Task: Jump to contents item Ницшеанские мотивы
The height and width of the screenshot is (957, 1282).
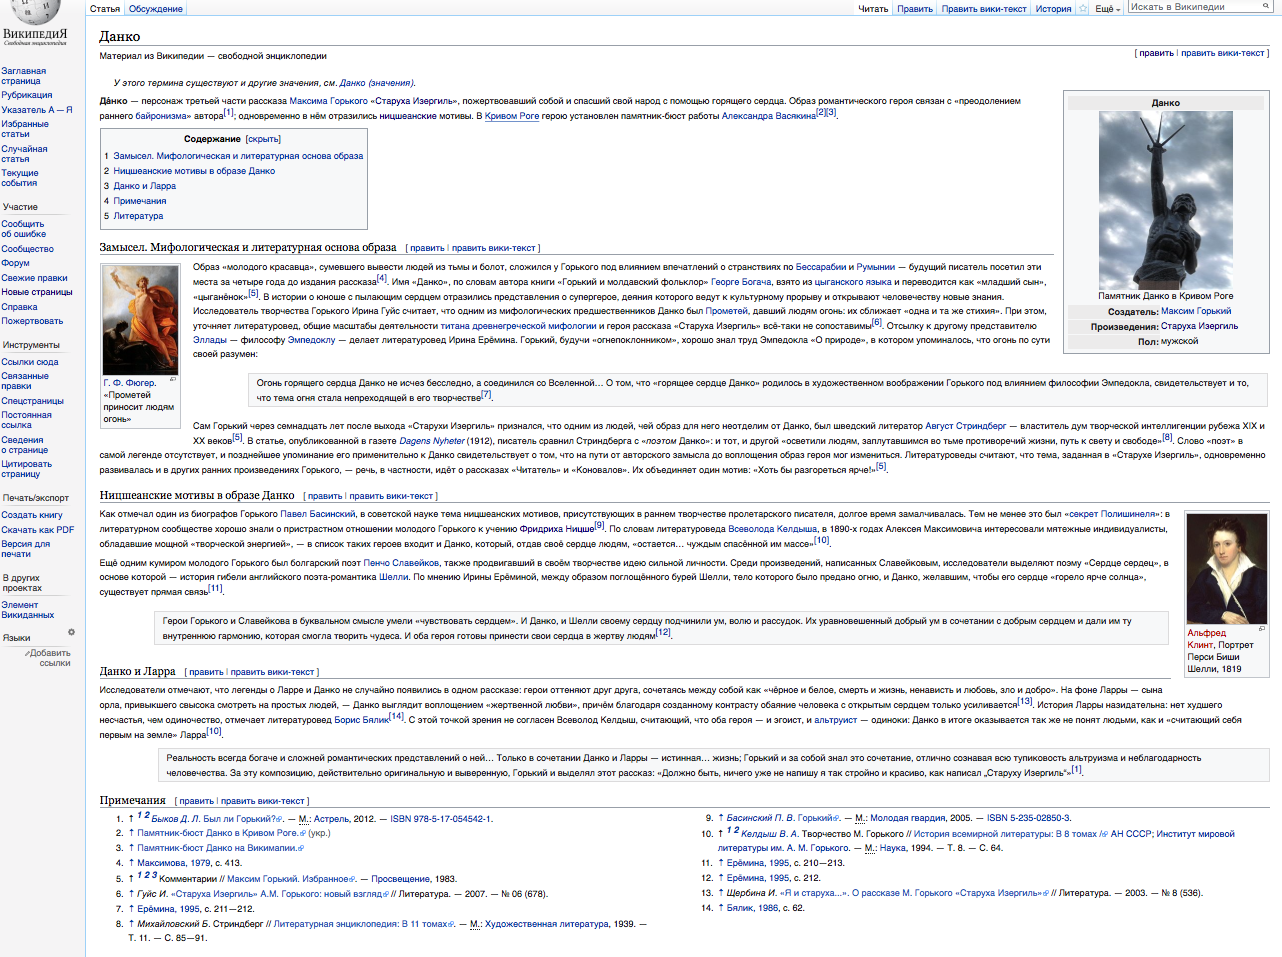Action: 194,171
